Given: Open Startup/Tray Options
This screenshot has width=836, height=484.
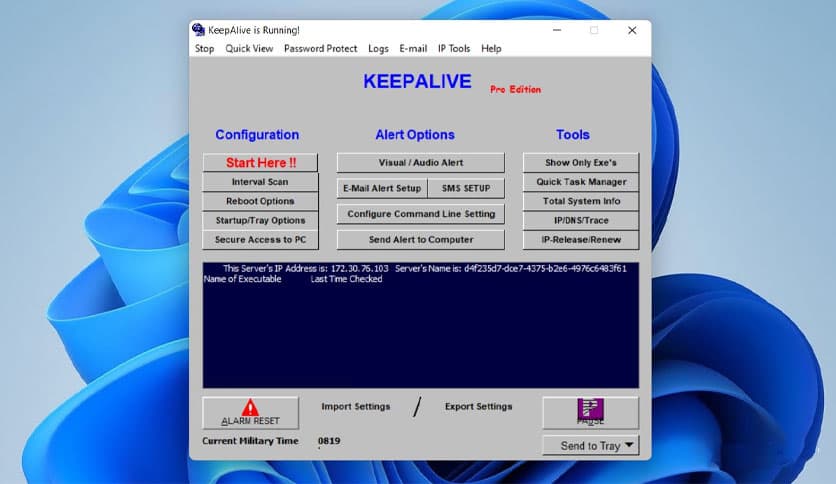Looking at the screenshot, I should [260, 220].
